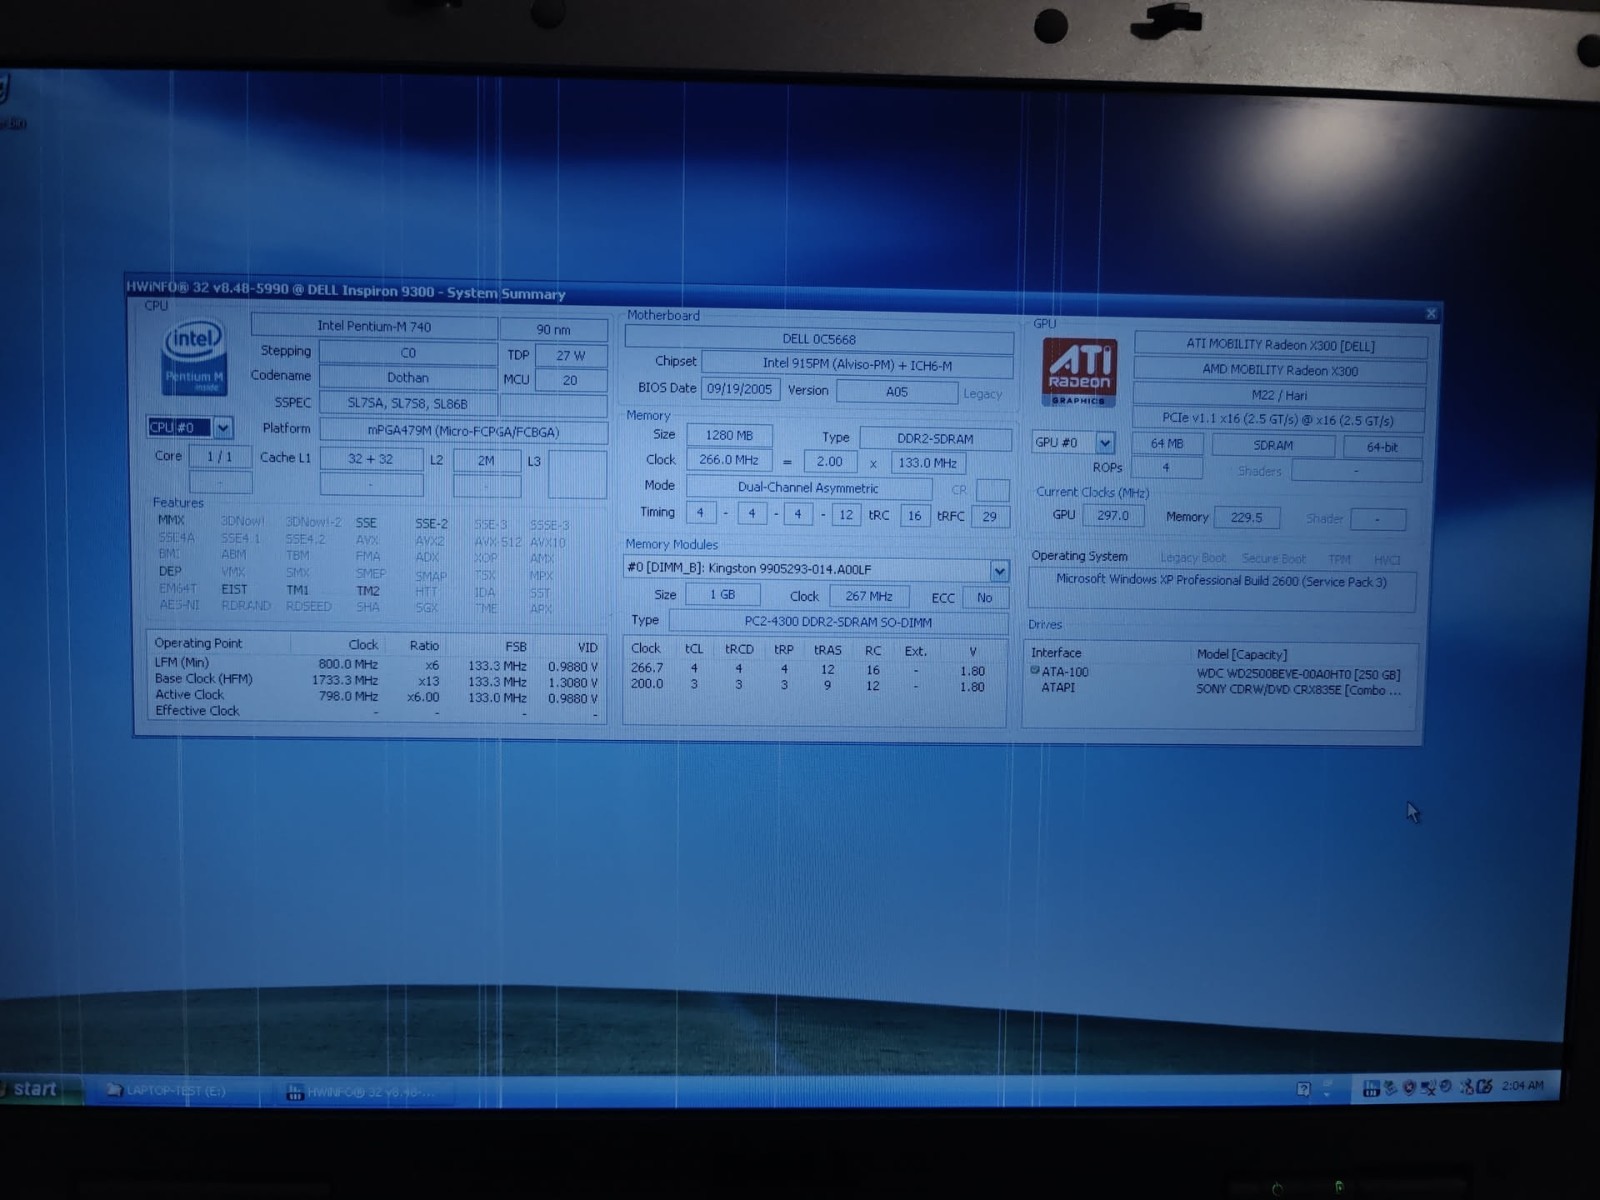Click the BIOS Version value A05

coord(897,392)
